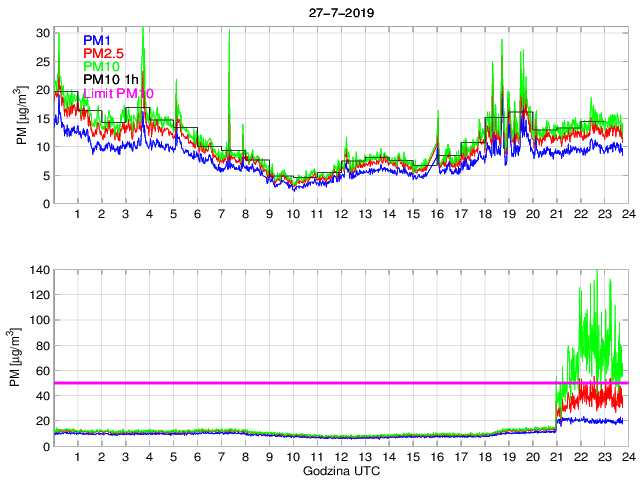Viewport: 640px width, 480px height.
Task: Click the Godzina UTC x-axis label
Action: (340, 470)
